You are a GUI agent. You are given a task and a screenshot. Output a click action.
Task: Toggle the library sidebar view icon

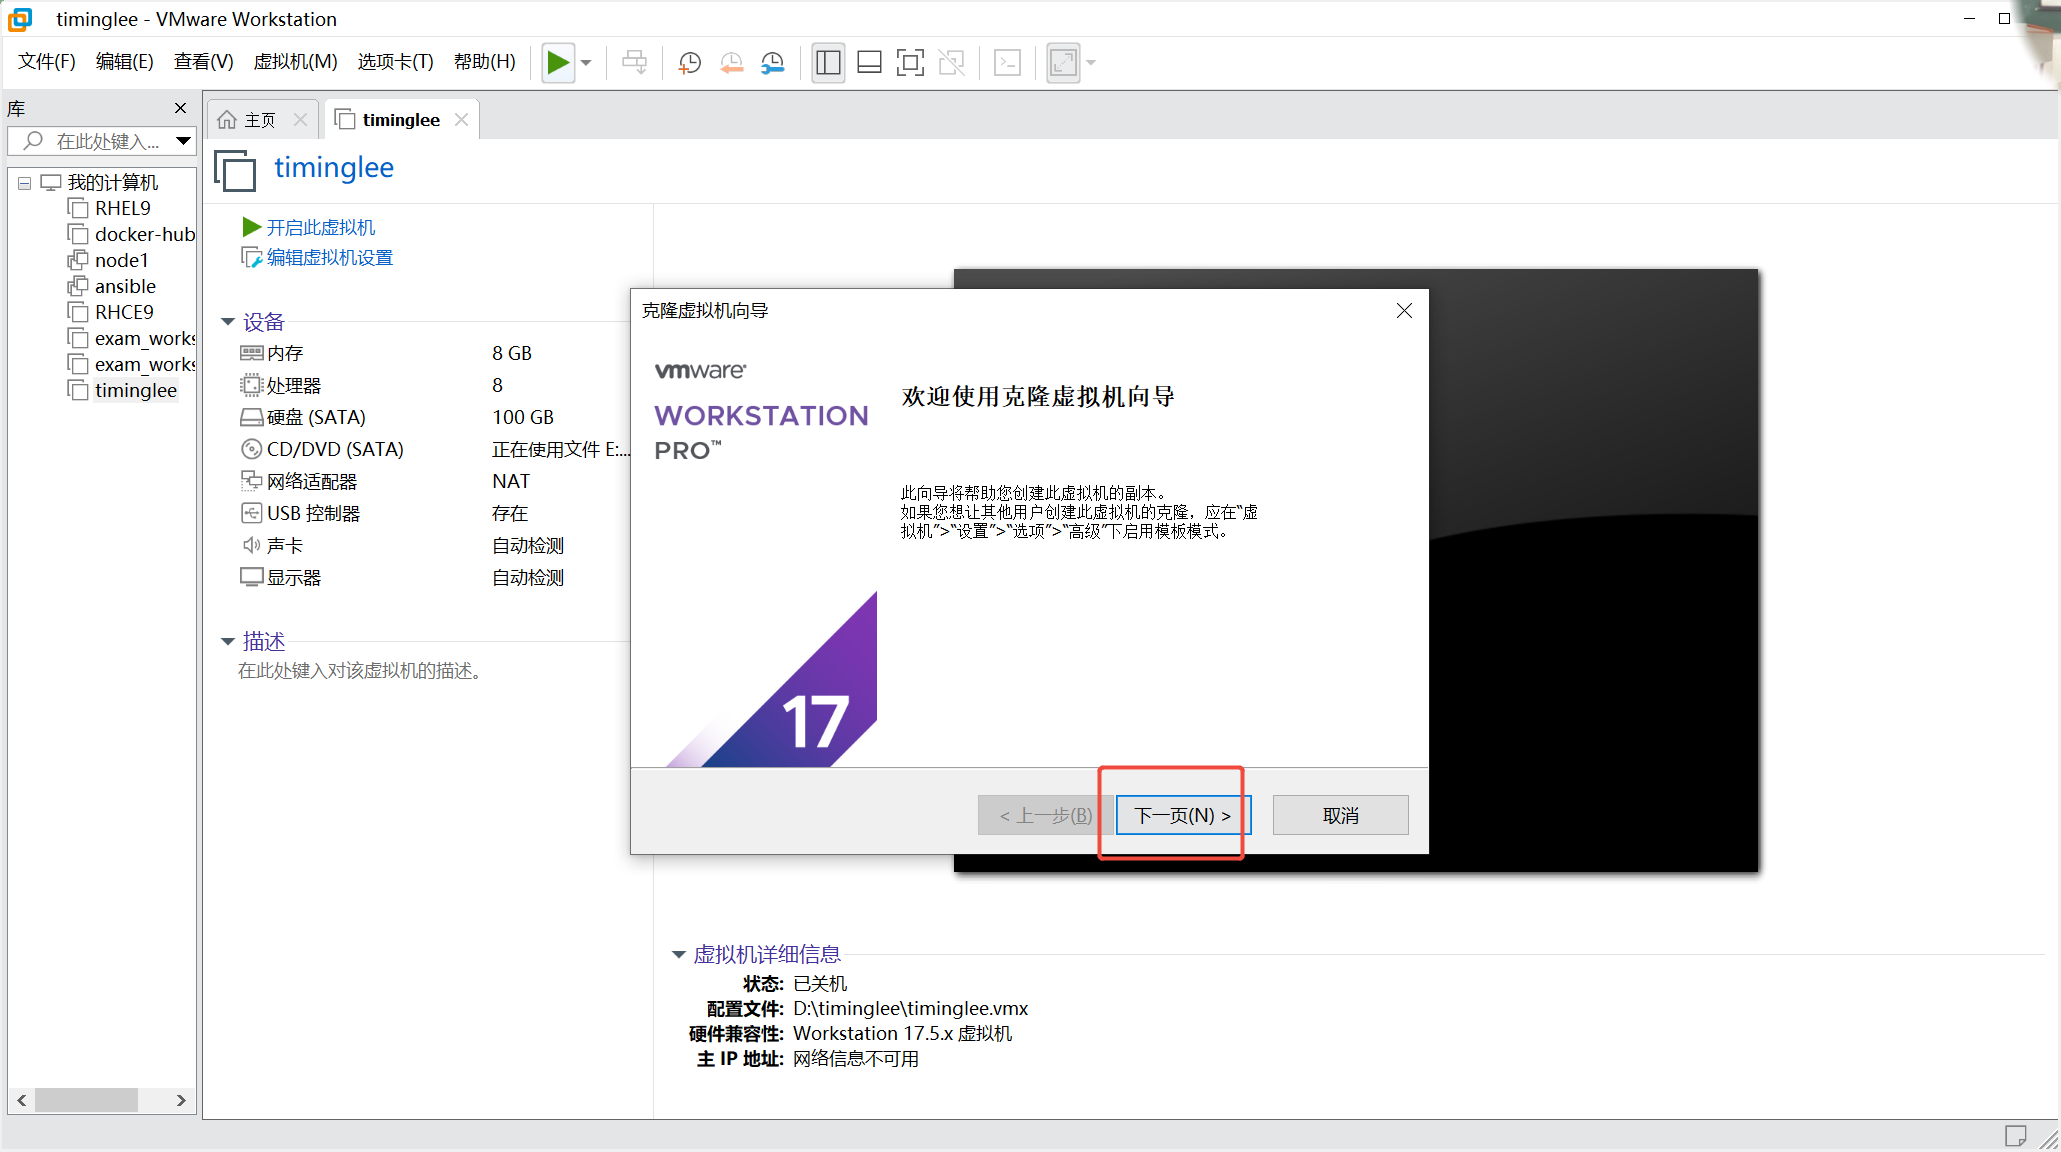pyautogui.click(x=828, y=63)
